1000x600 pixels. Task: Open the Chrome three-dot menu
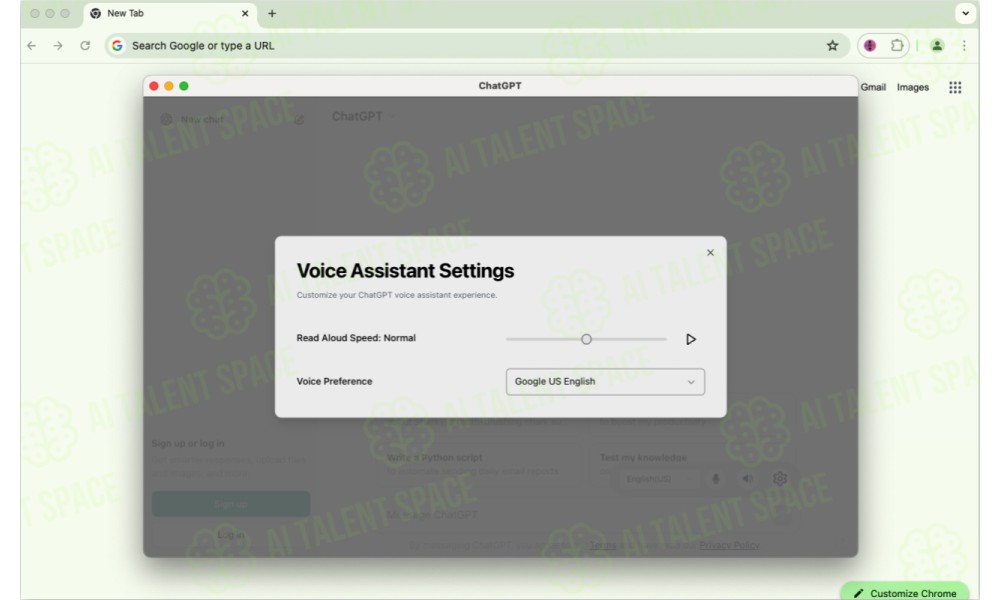(x=964, y=45)
